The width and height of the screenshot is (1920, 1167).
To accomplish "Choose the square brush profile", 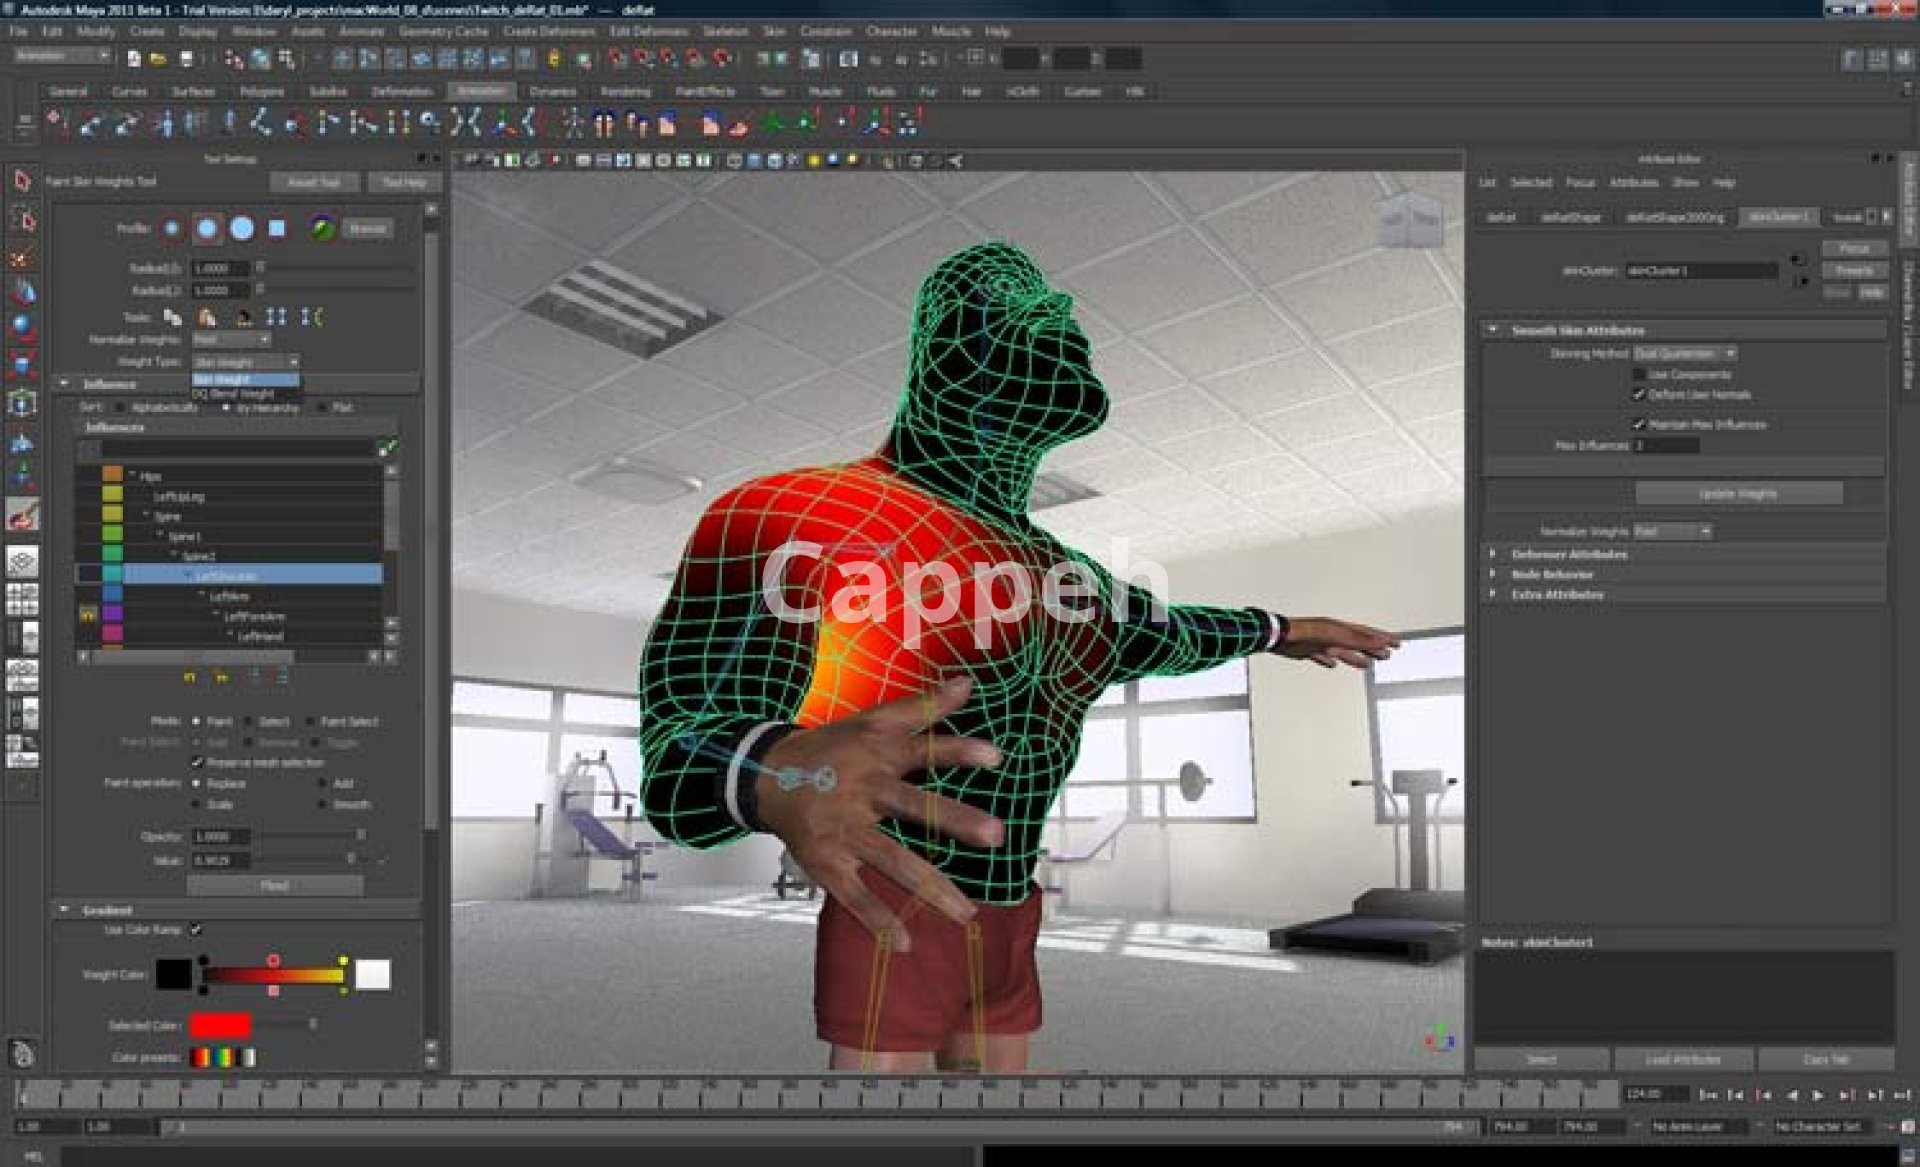I will 277,229.
